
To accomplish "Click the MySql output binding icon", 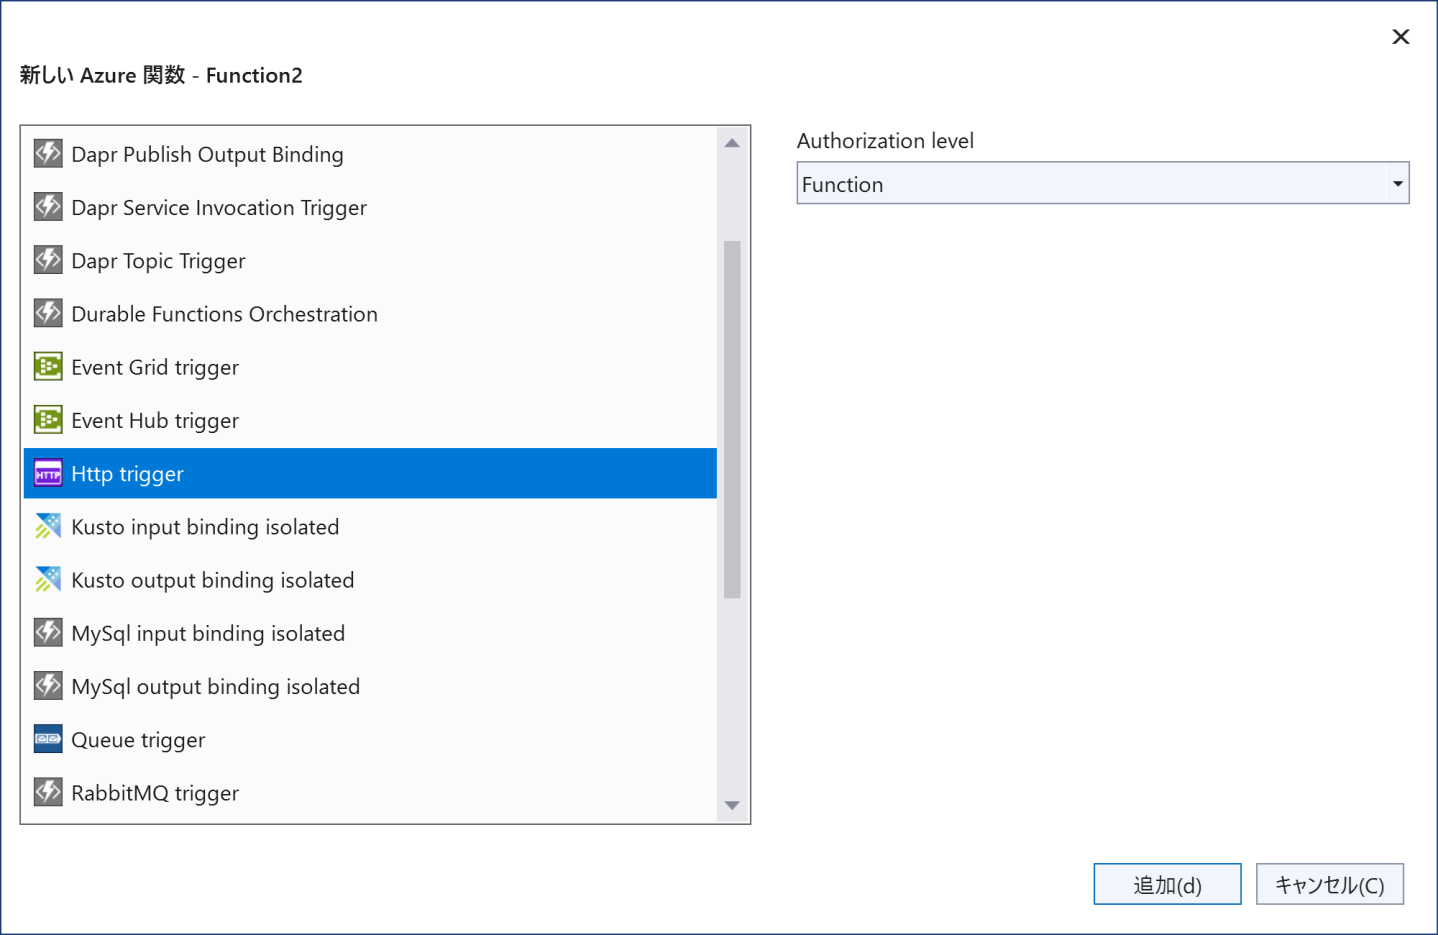I will (x=48, y=685).
